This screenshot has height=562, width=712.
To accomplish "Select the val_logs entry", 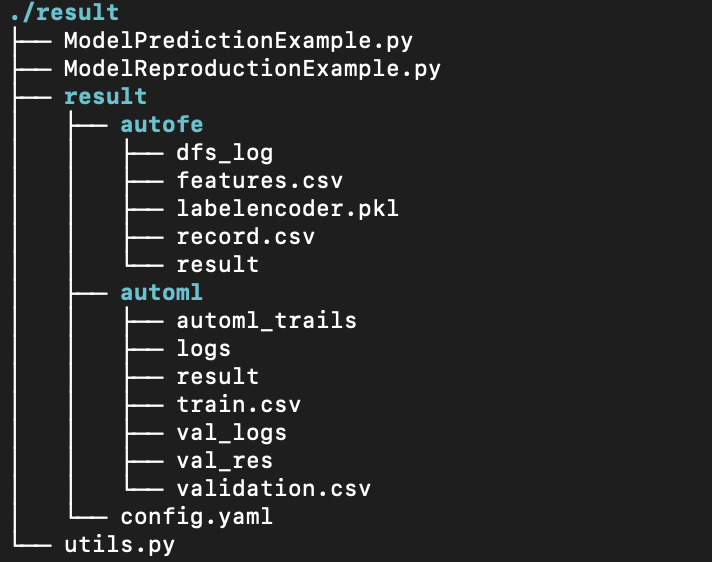I will point(231,433).
